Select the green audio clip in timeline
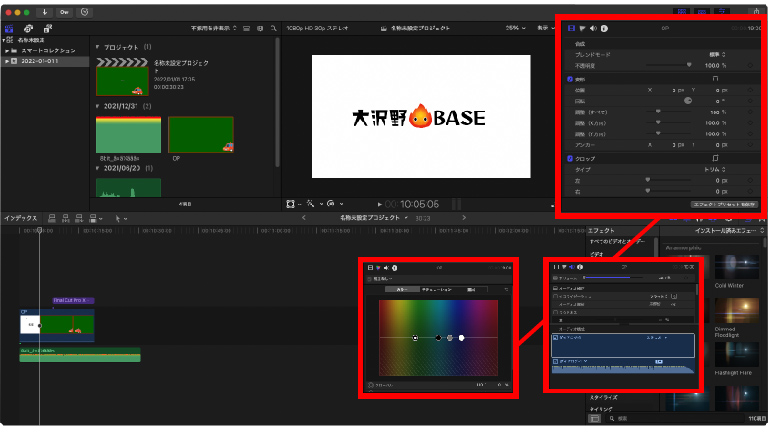The image size is (768, 432). tap(80, 355)
